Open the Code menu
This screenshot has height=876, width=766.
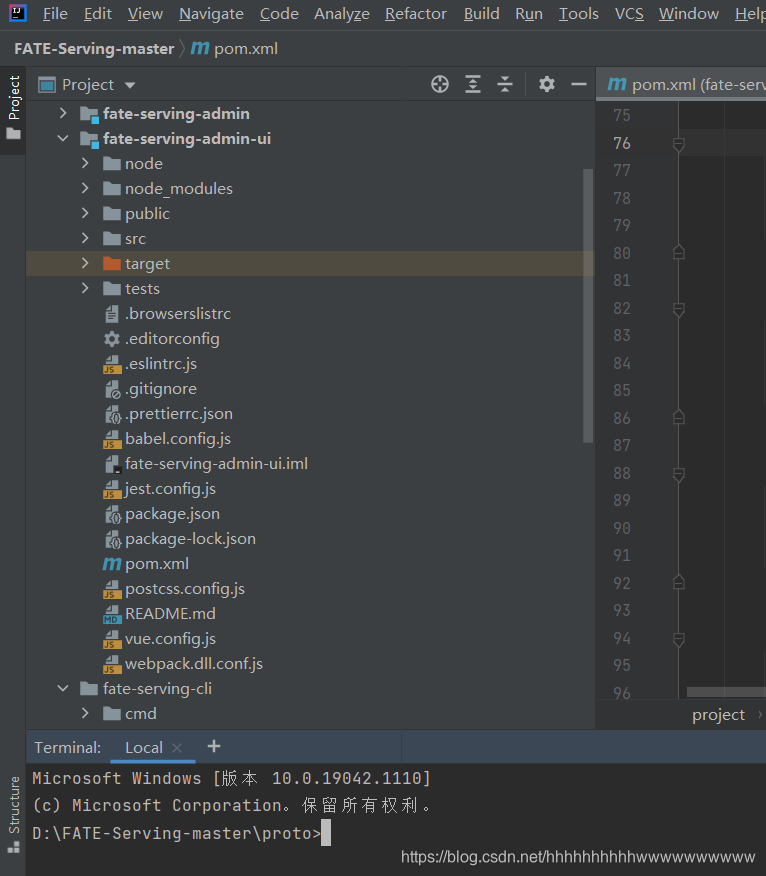[x=279, y=13]
